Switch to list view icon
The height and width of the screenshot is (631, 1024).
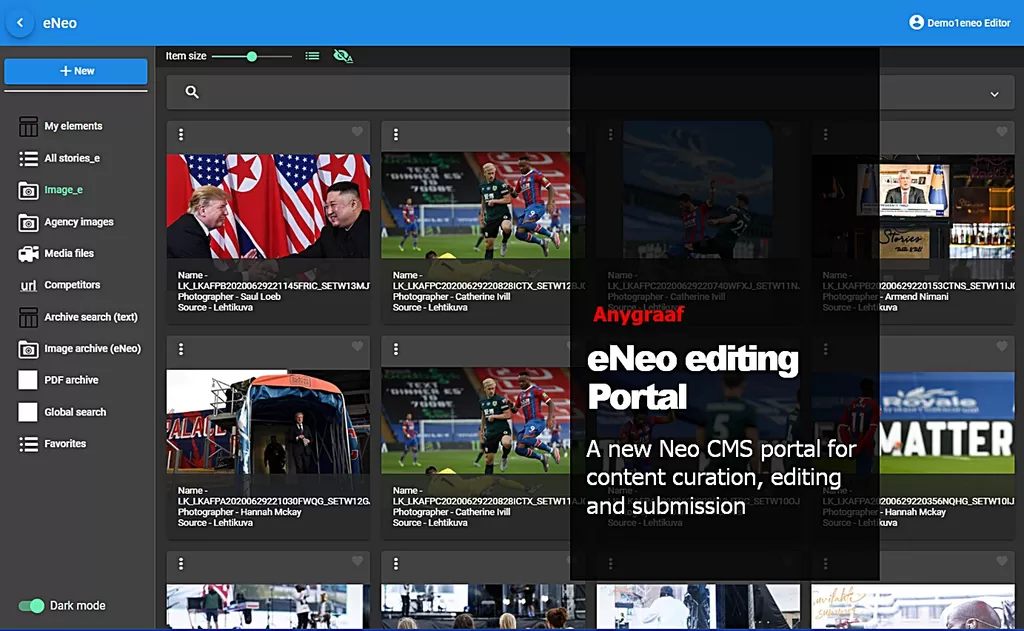pyautogui.click(x=312, y=56)
